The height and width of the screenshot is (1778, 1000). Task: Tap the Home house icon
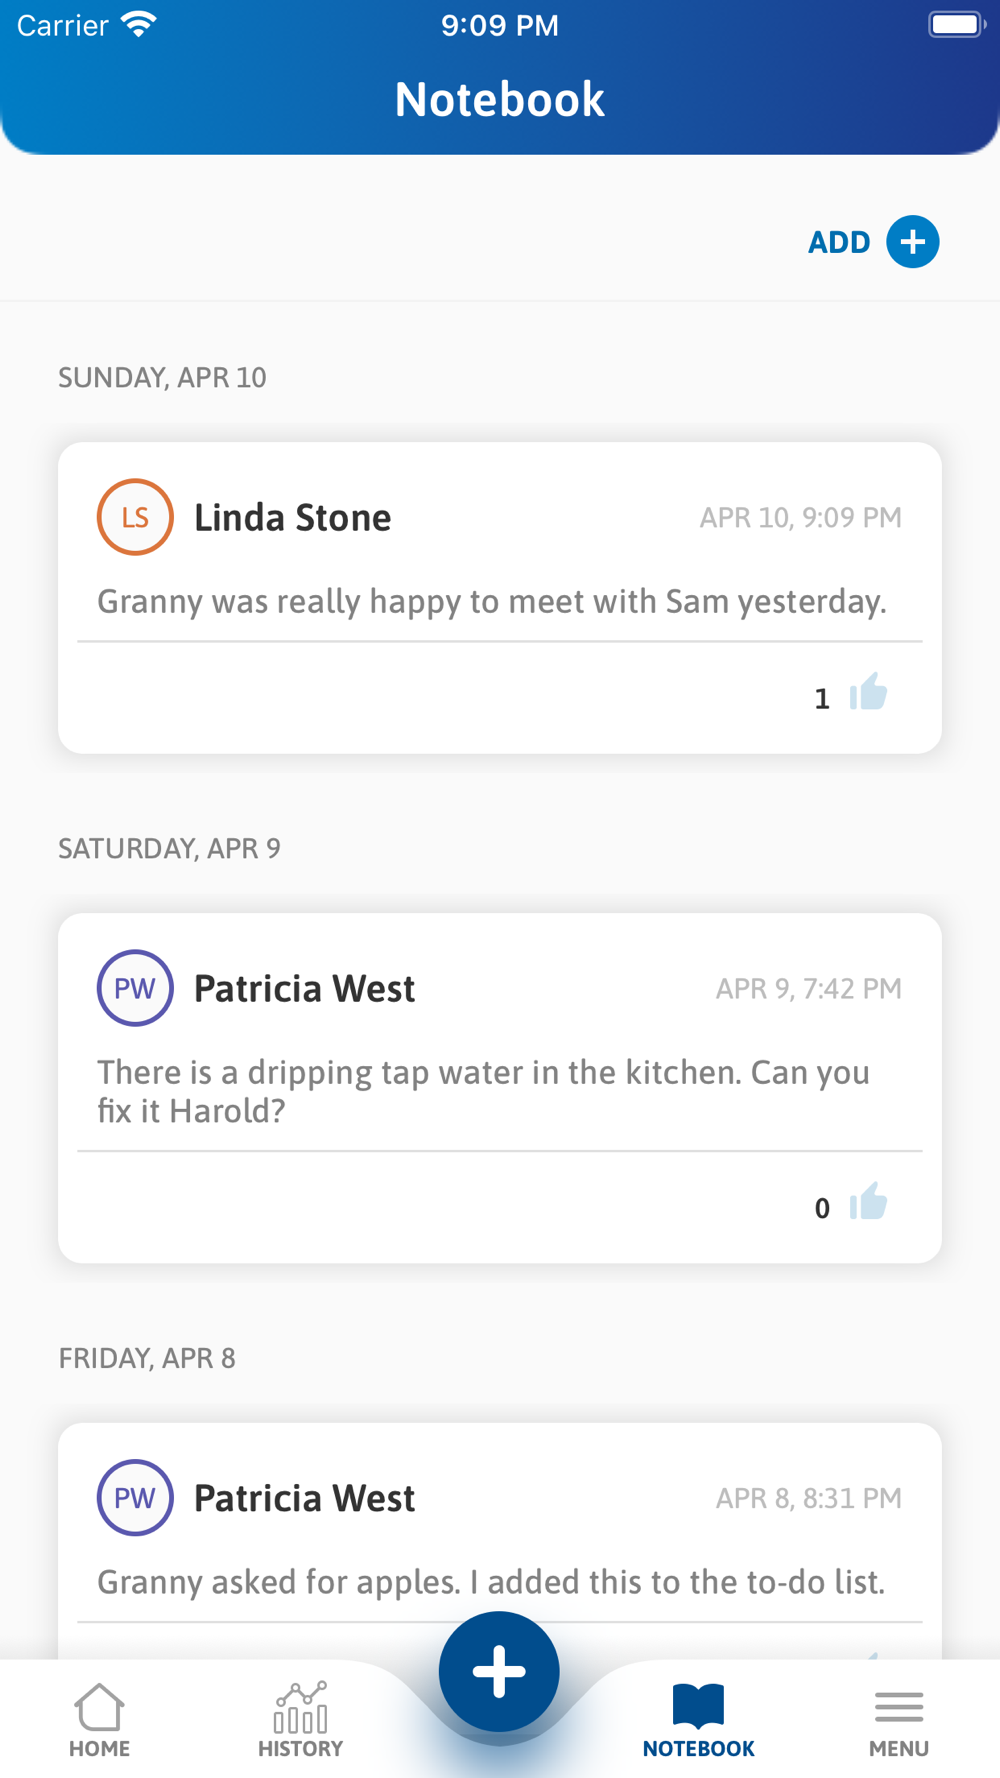[99, 1706]
